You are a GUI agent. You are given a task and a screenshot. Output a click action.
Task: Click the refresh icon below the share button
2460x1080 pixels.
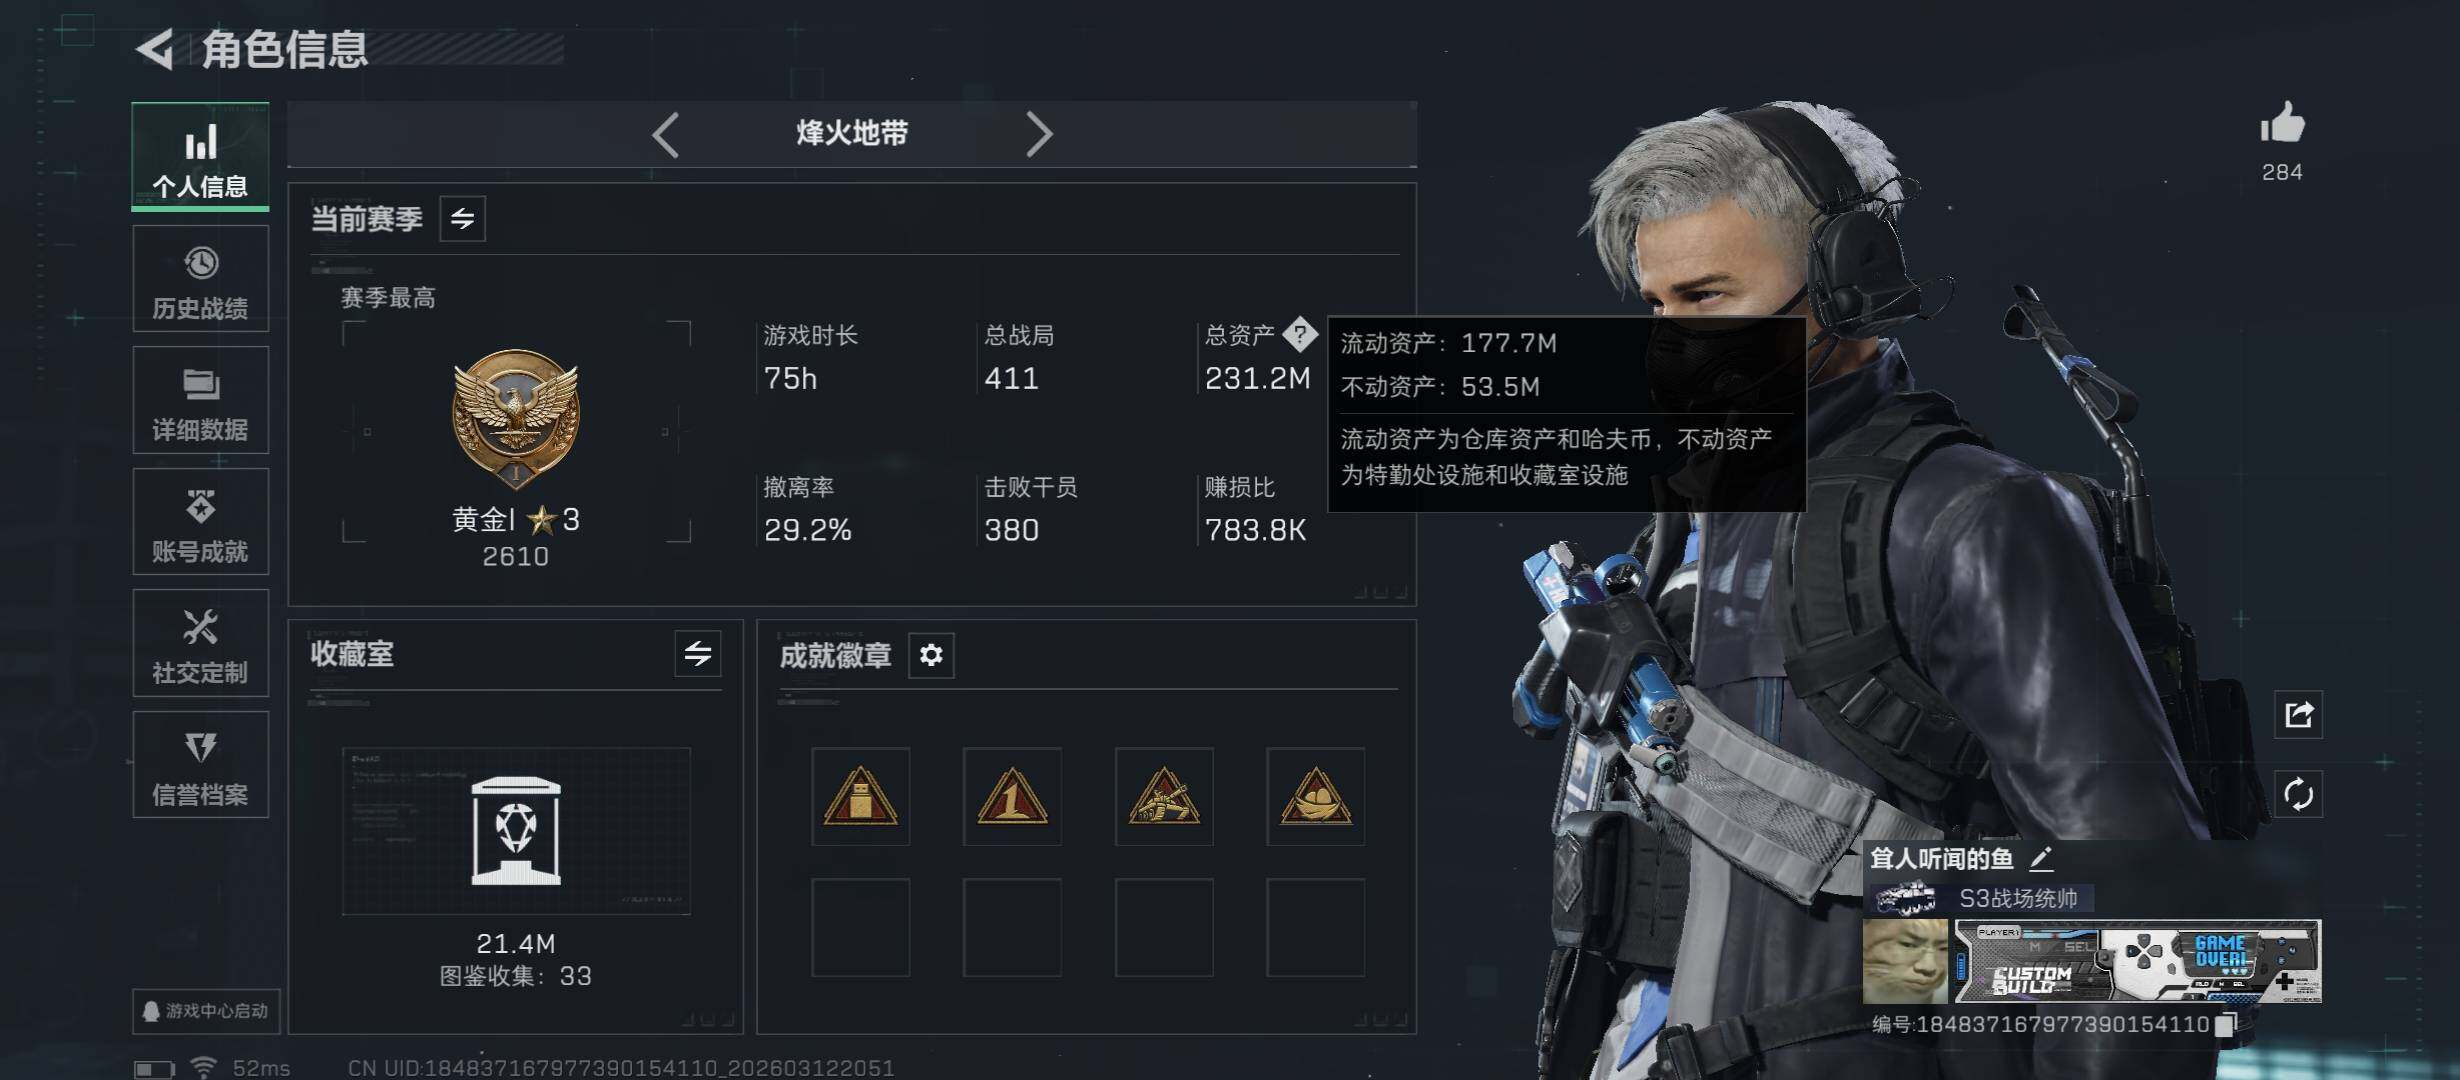pyautogui.click(x=2298, y=795)
